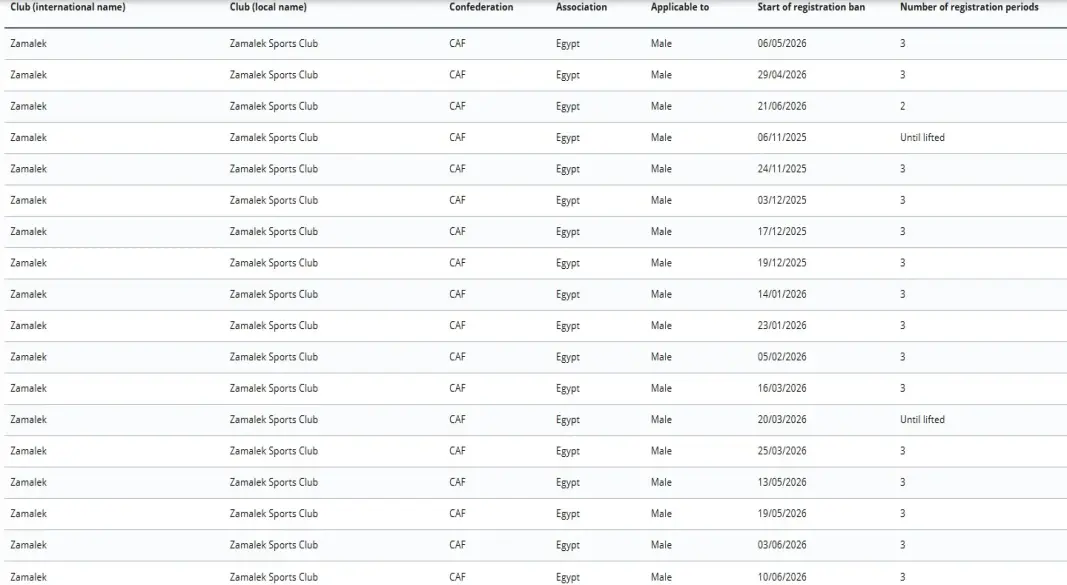Select the ban date 21/06/2026
The width and height of the screenshot is (1067, 585).
tap(782, 106)
